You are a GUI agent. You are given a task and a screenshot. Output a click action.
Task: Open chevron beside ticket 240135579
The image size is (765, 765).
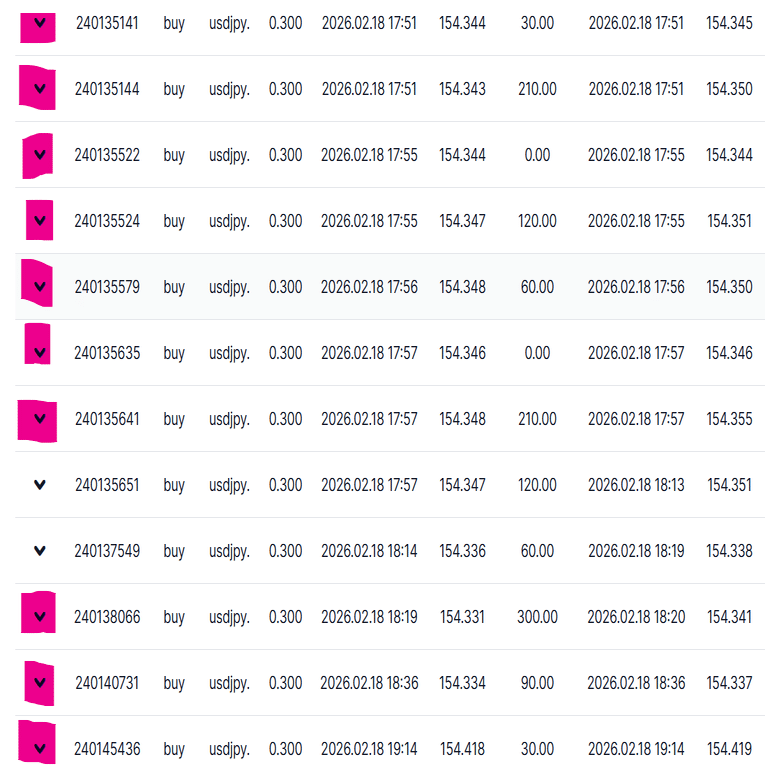point(39,287)
